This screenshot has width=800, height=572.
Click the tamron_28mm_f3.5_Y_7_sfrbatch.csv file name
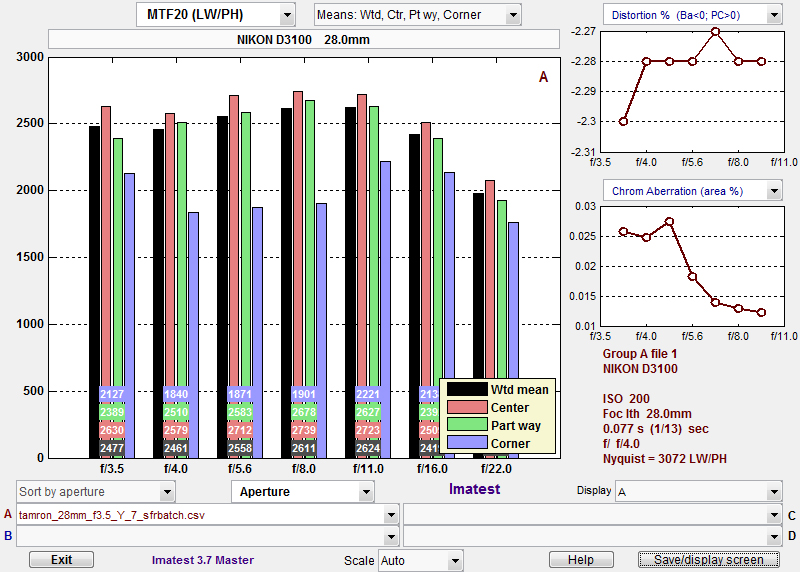(112, 515)
